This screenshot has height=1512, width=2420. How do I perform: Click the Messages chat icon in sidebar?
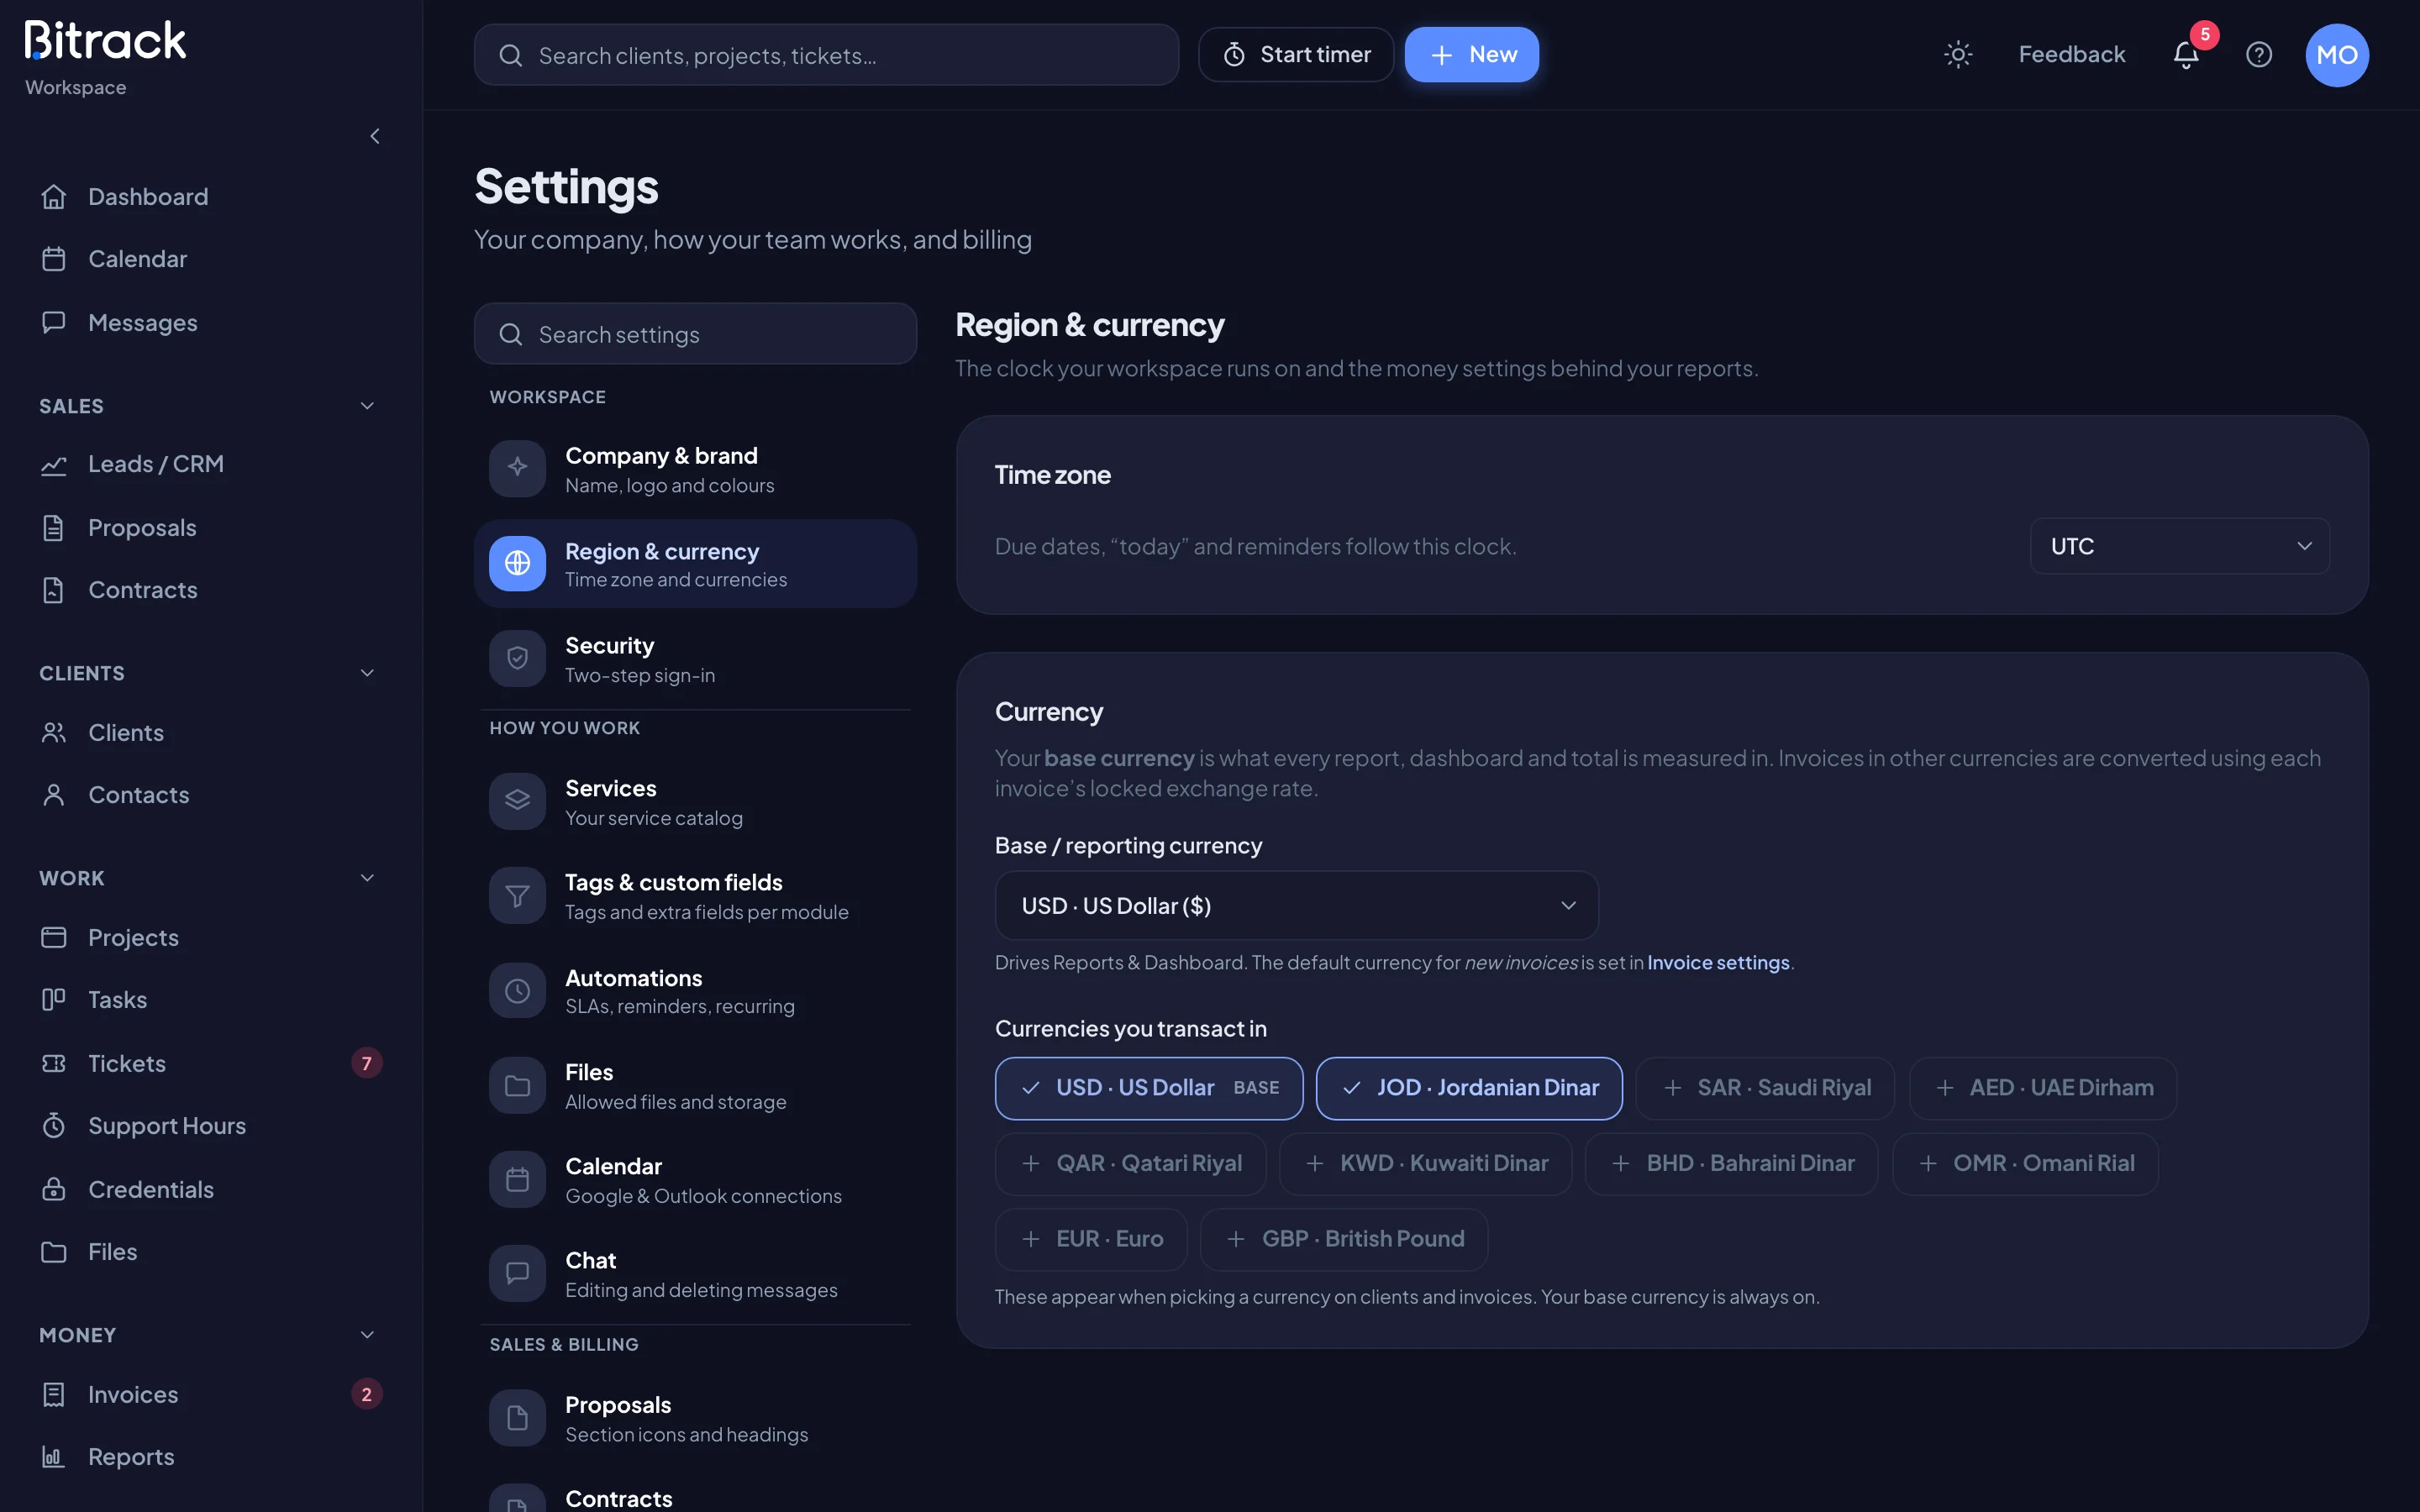[x=54, y=322]
